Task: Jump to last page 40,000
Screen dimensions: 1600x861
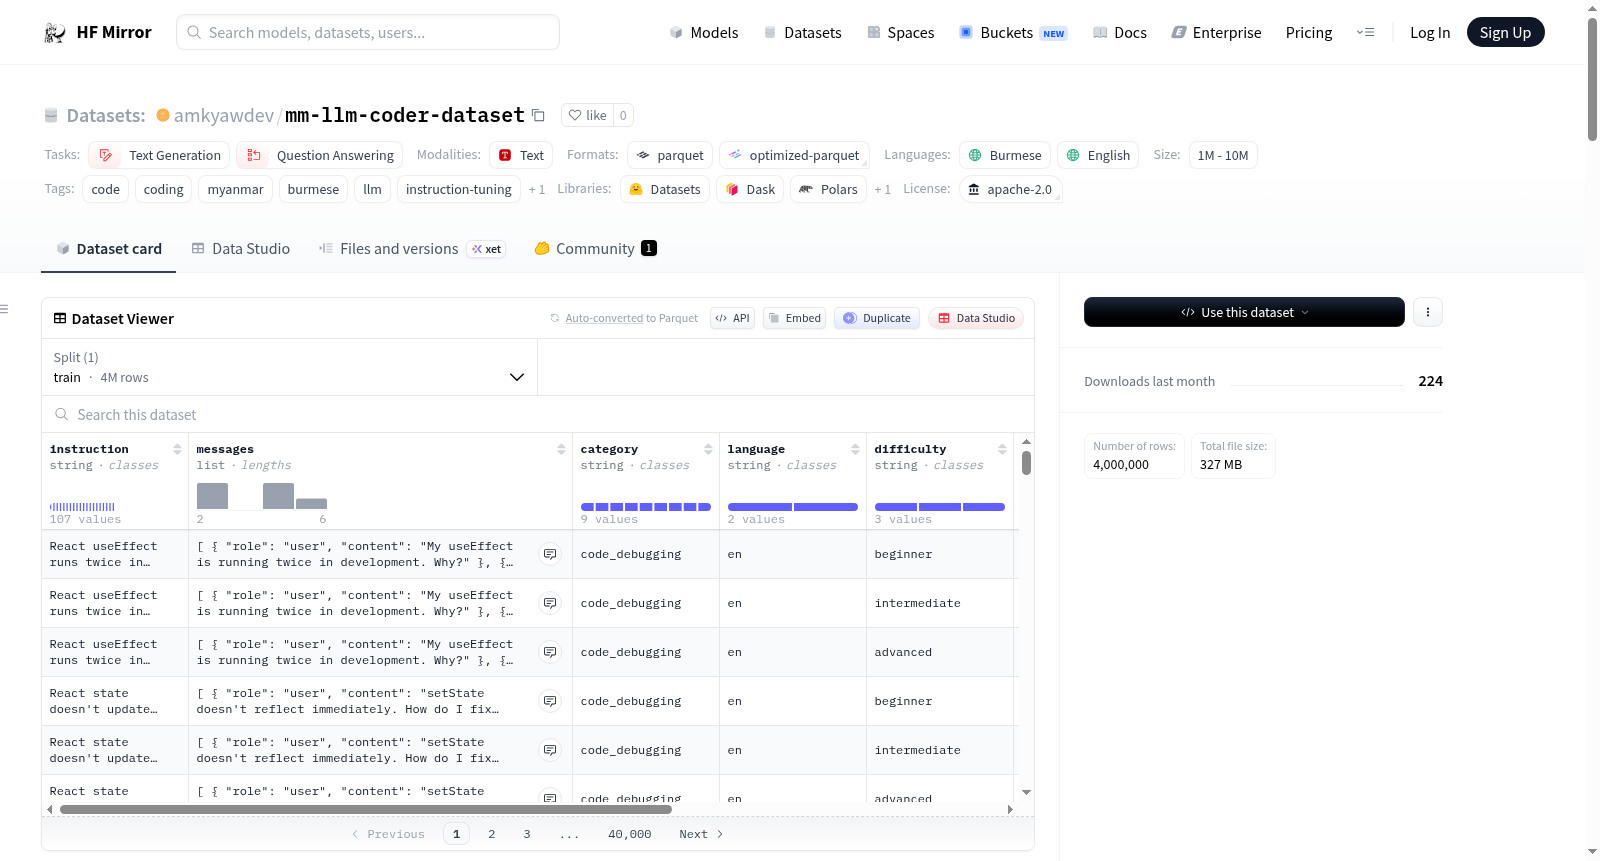Action: (629, 834)
